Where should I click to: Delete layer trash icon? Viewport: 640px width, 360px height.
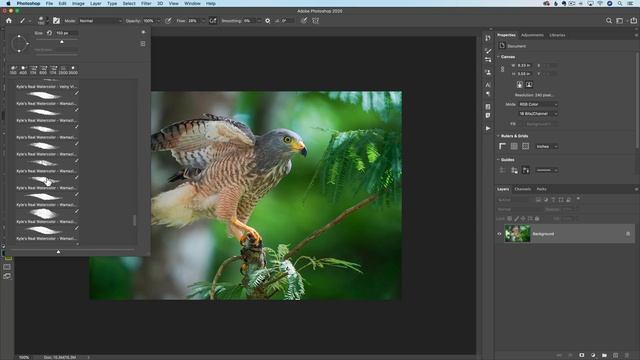click(627, 355)
